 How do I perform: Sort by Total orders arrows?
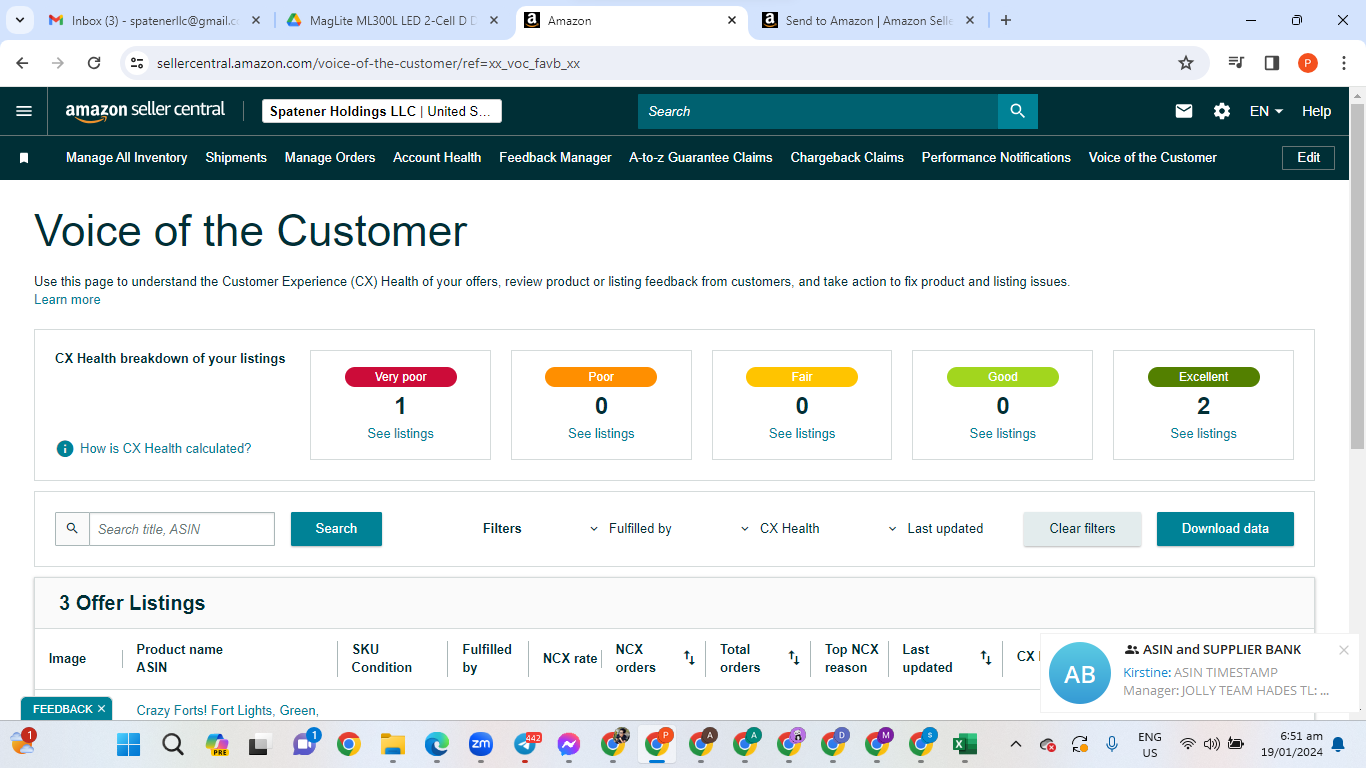(x=794, y=658)
